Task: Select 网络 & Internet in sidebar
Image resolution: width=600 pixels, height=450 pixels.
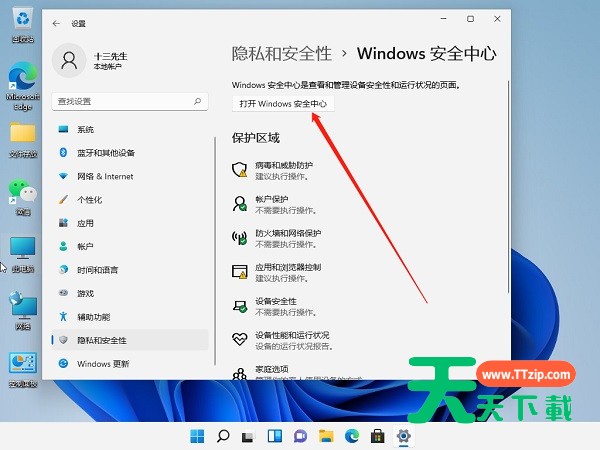Action: [105, 176]
